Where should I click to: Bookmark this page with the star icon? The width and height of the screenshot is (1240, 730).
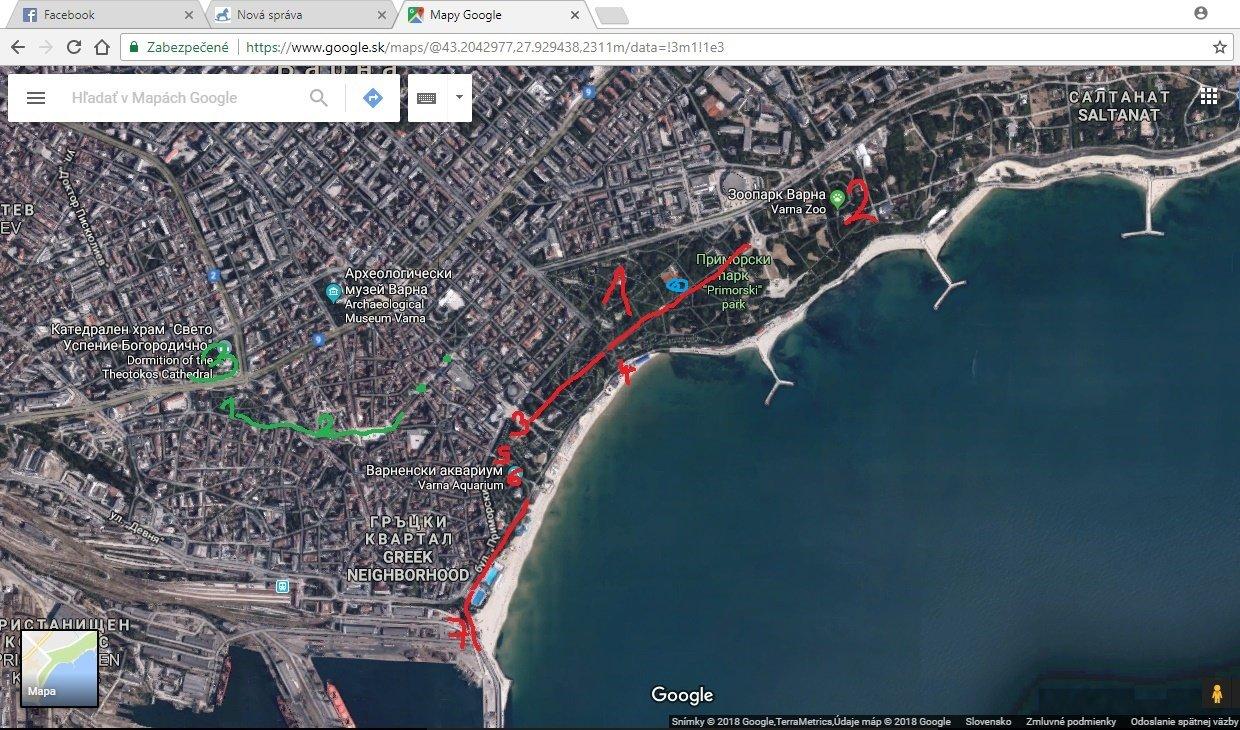tap(1219, 47)
